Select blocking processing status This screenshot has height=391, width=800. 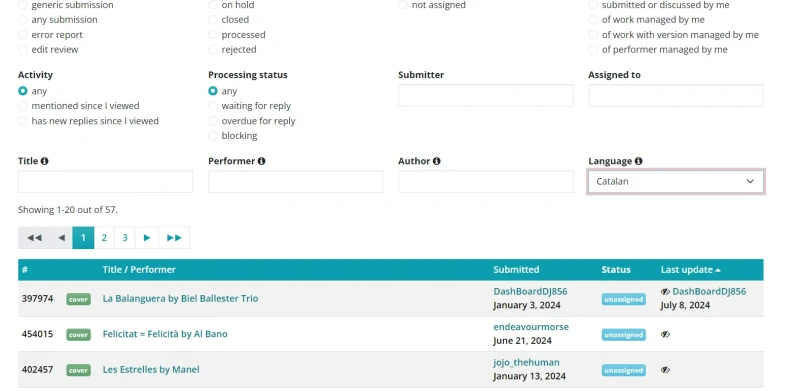click(x=213, y=136)
